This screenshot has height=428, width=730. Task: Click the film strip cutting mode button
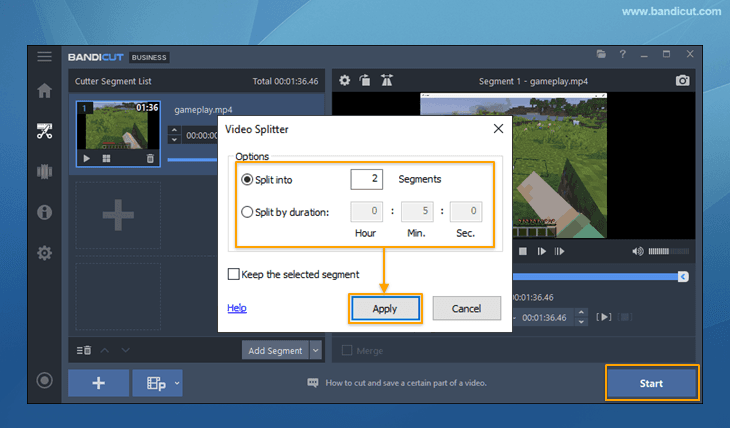[x=154, y=383]
